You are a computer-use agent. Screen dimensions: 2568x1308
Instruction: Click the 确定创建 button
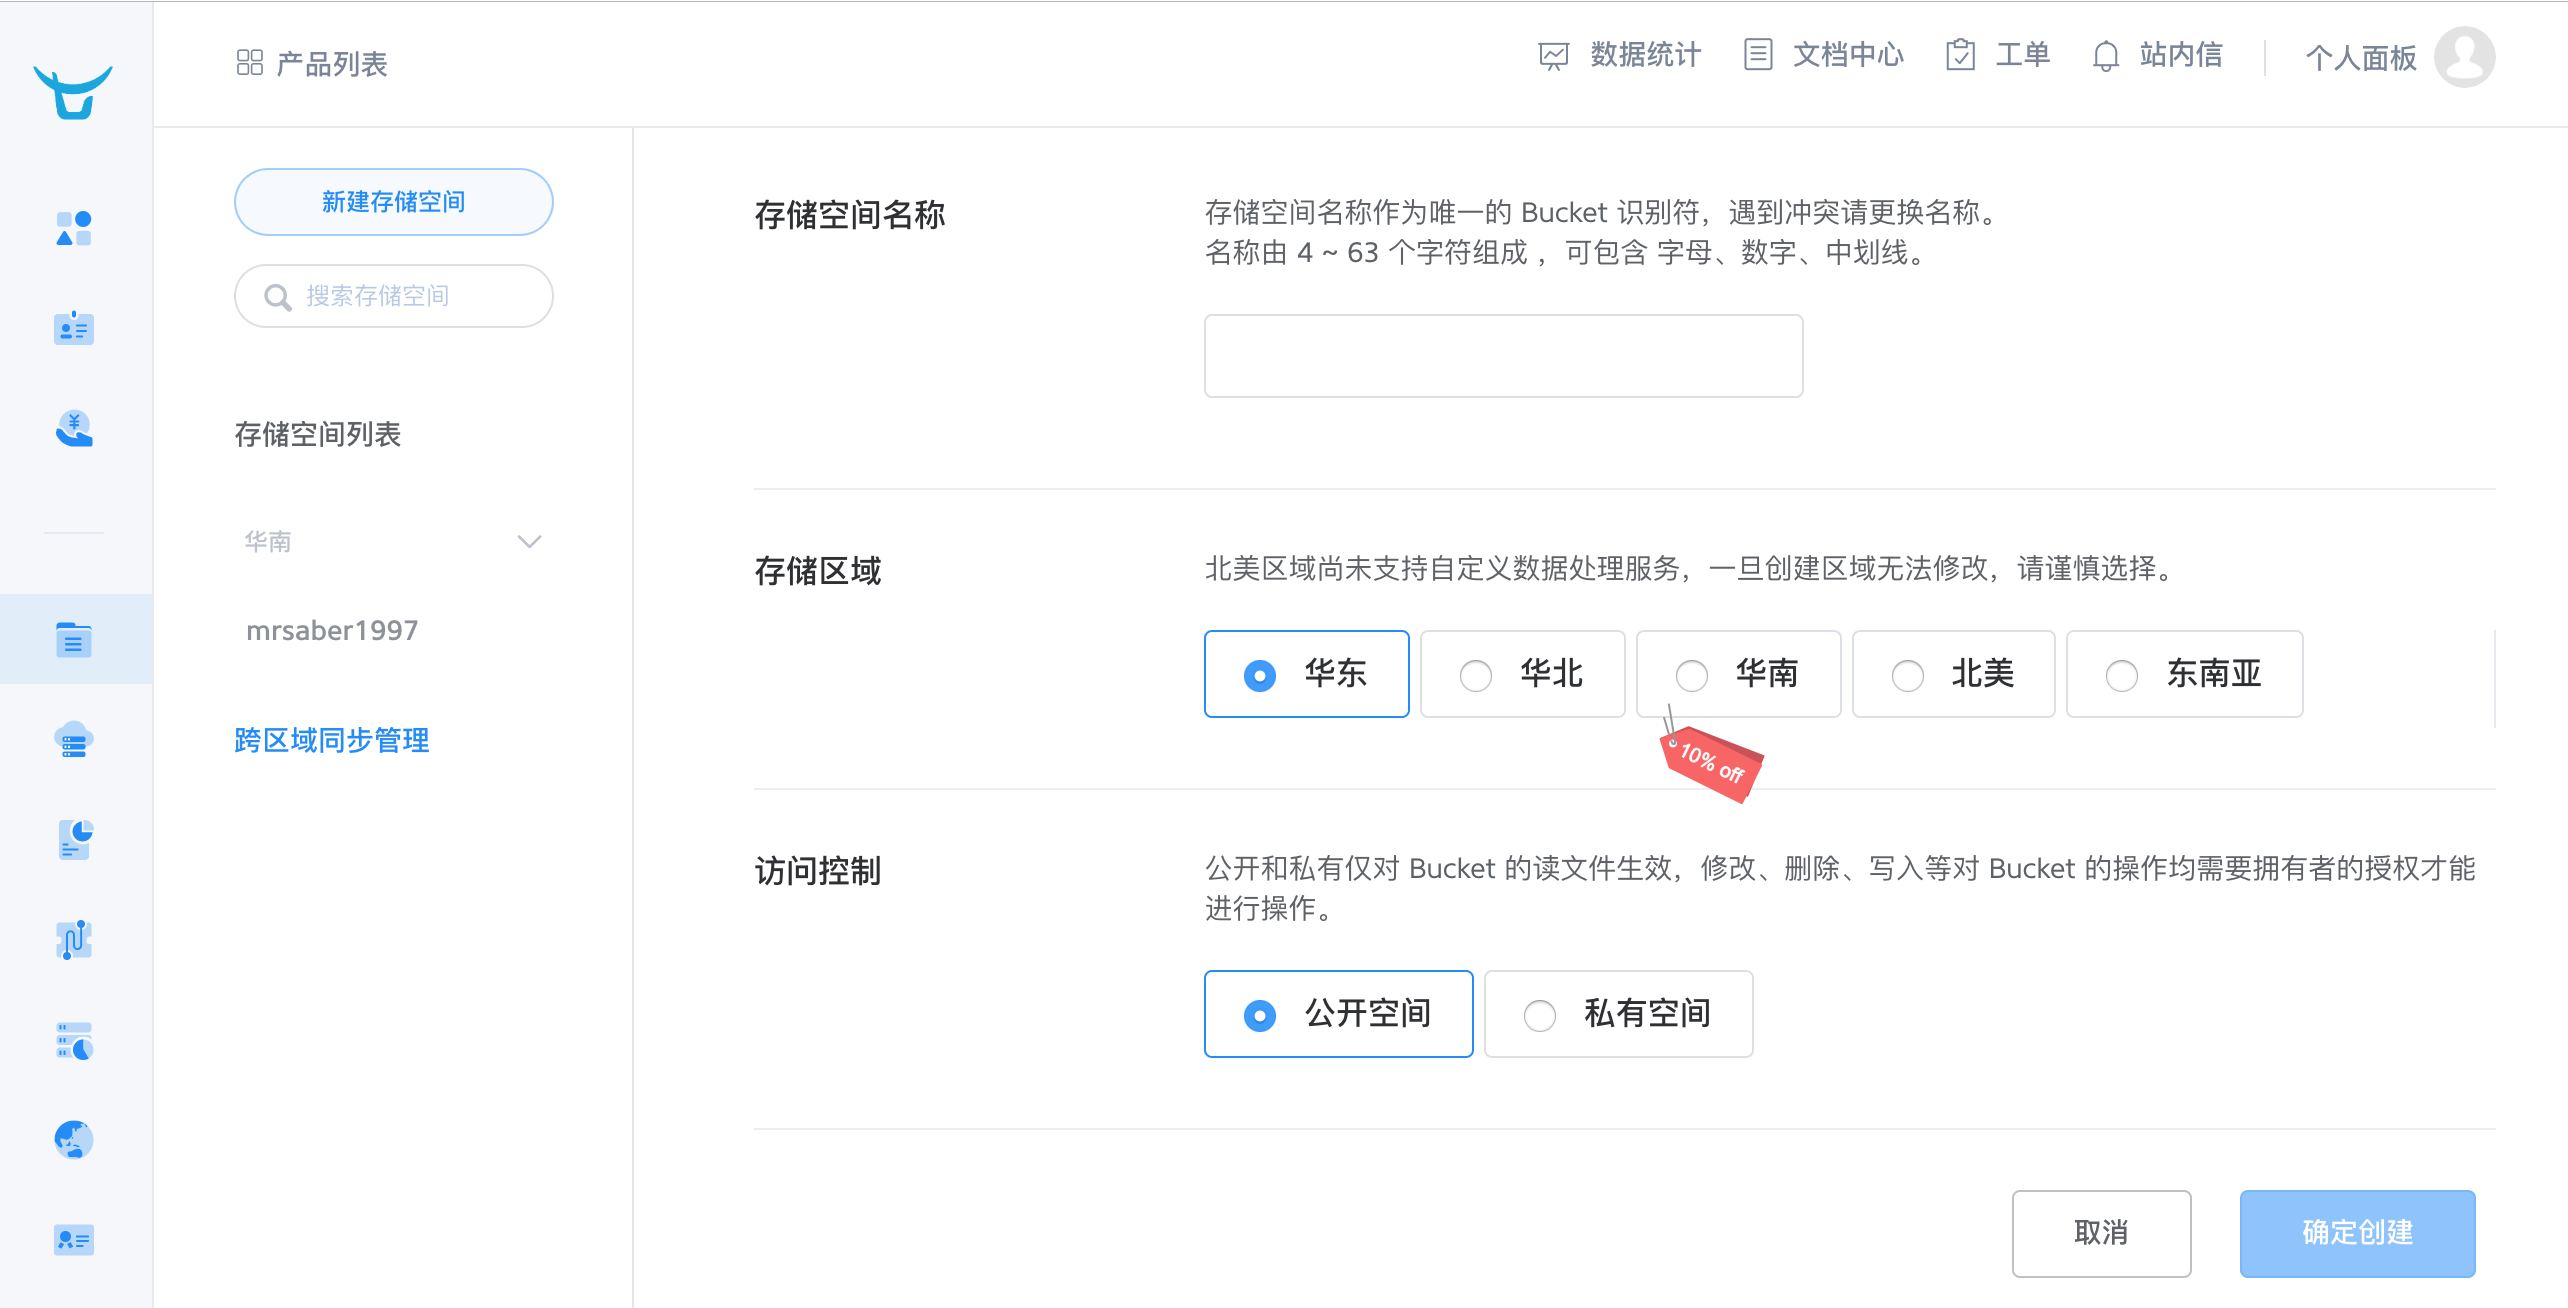pyautogui.click(x=2357, y=1233)
